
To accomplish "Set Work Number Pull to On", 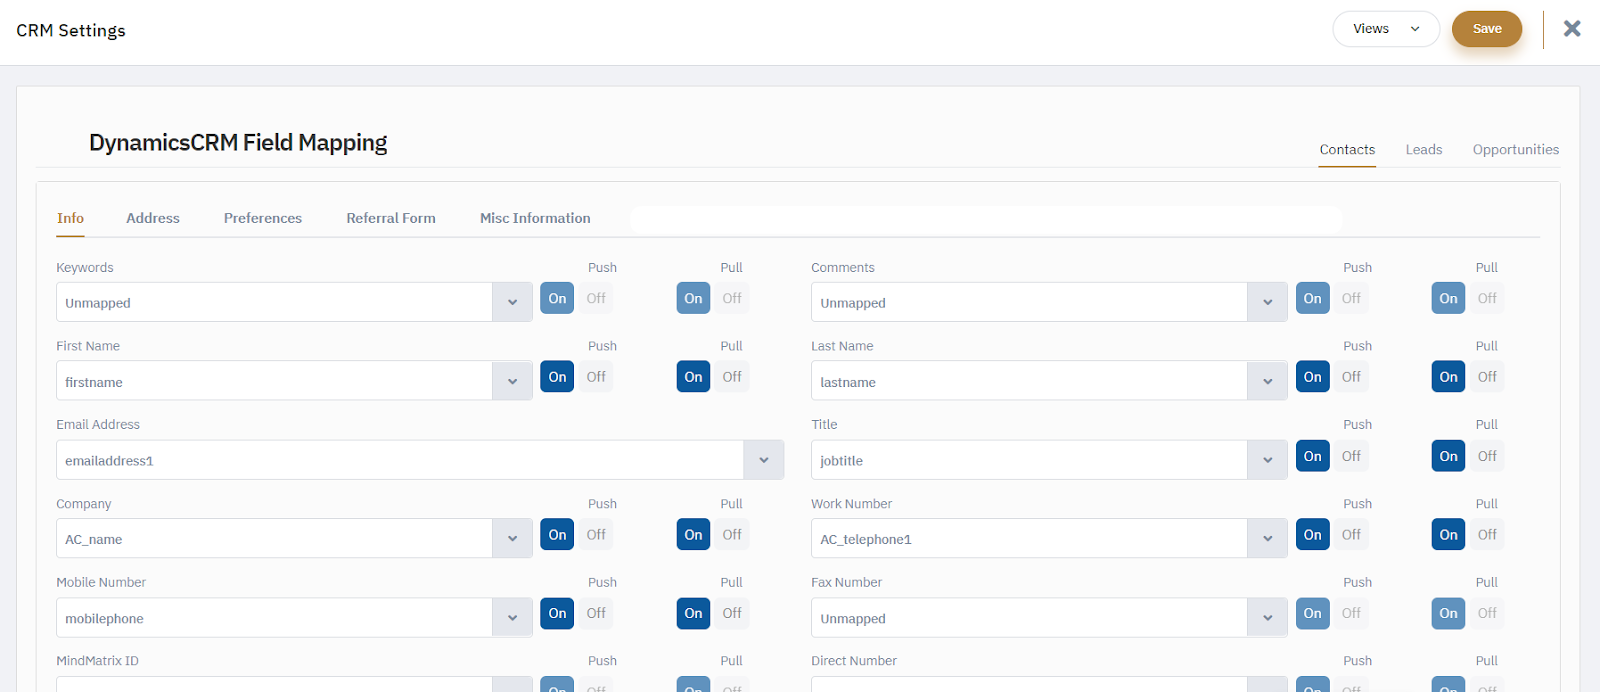I will pyautogui.click(x=1448, y=535).
